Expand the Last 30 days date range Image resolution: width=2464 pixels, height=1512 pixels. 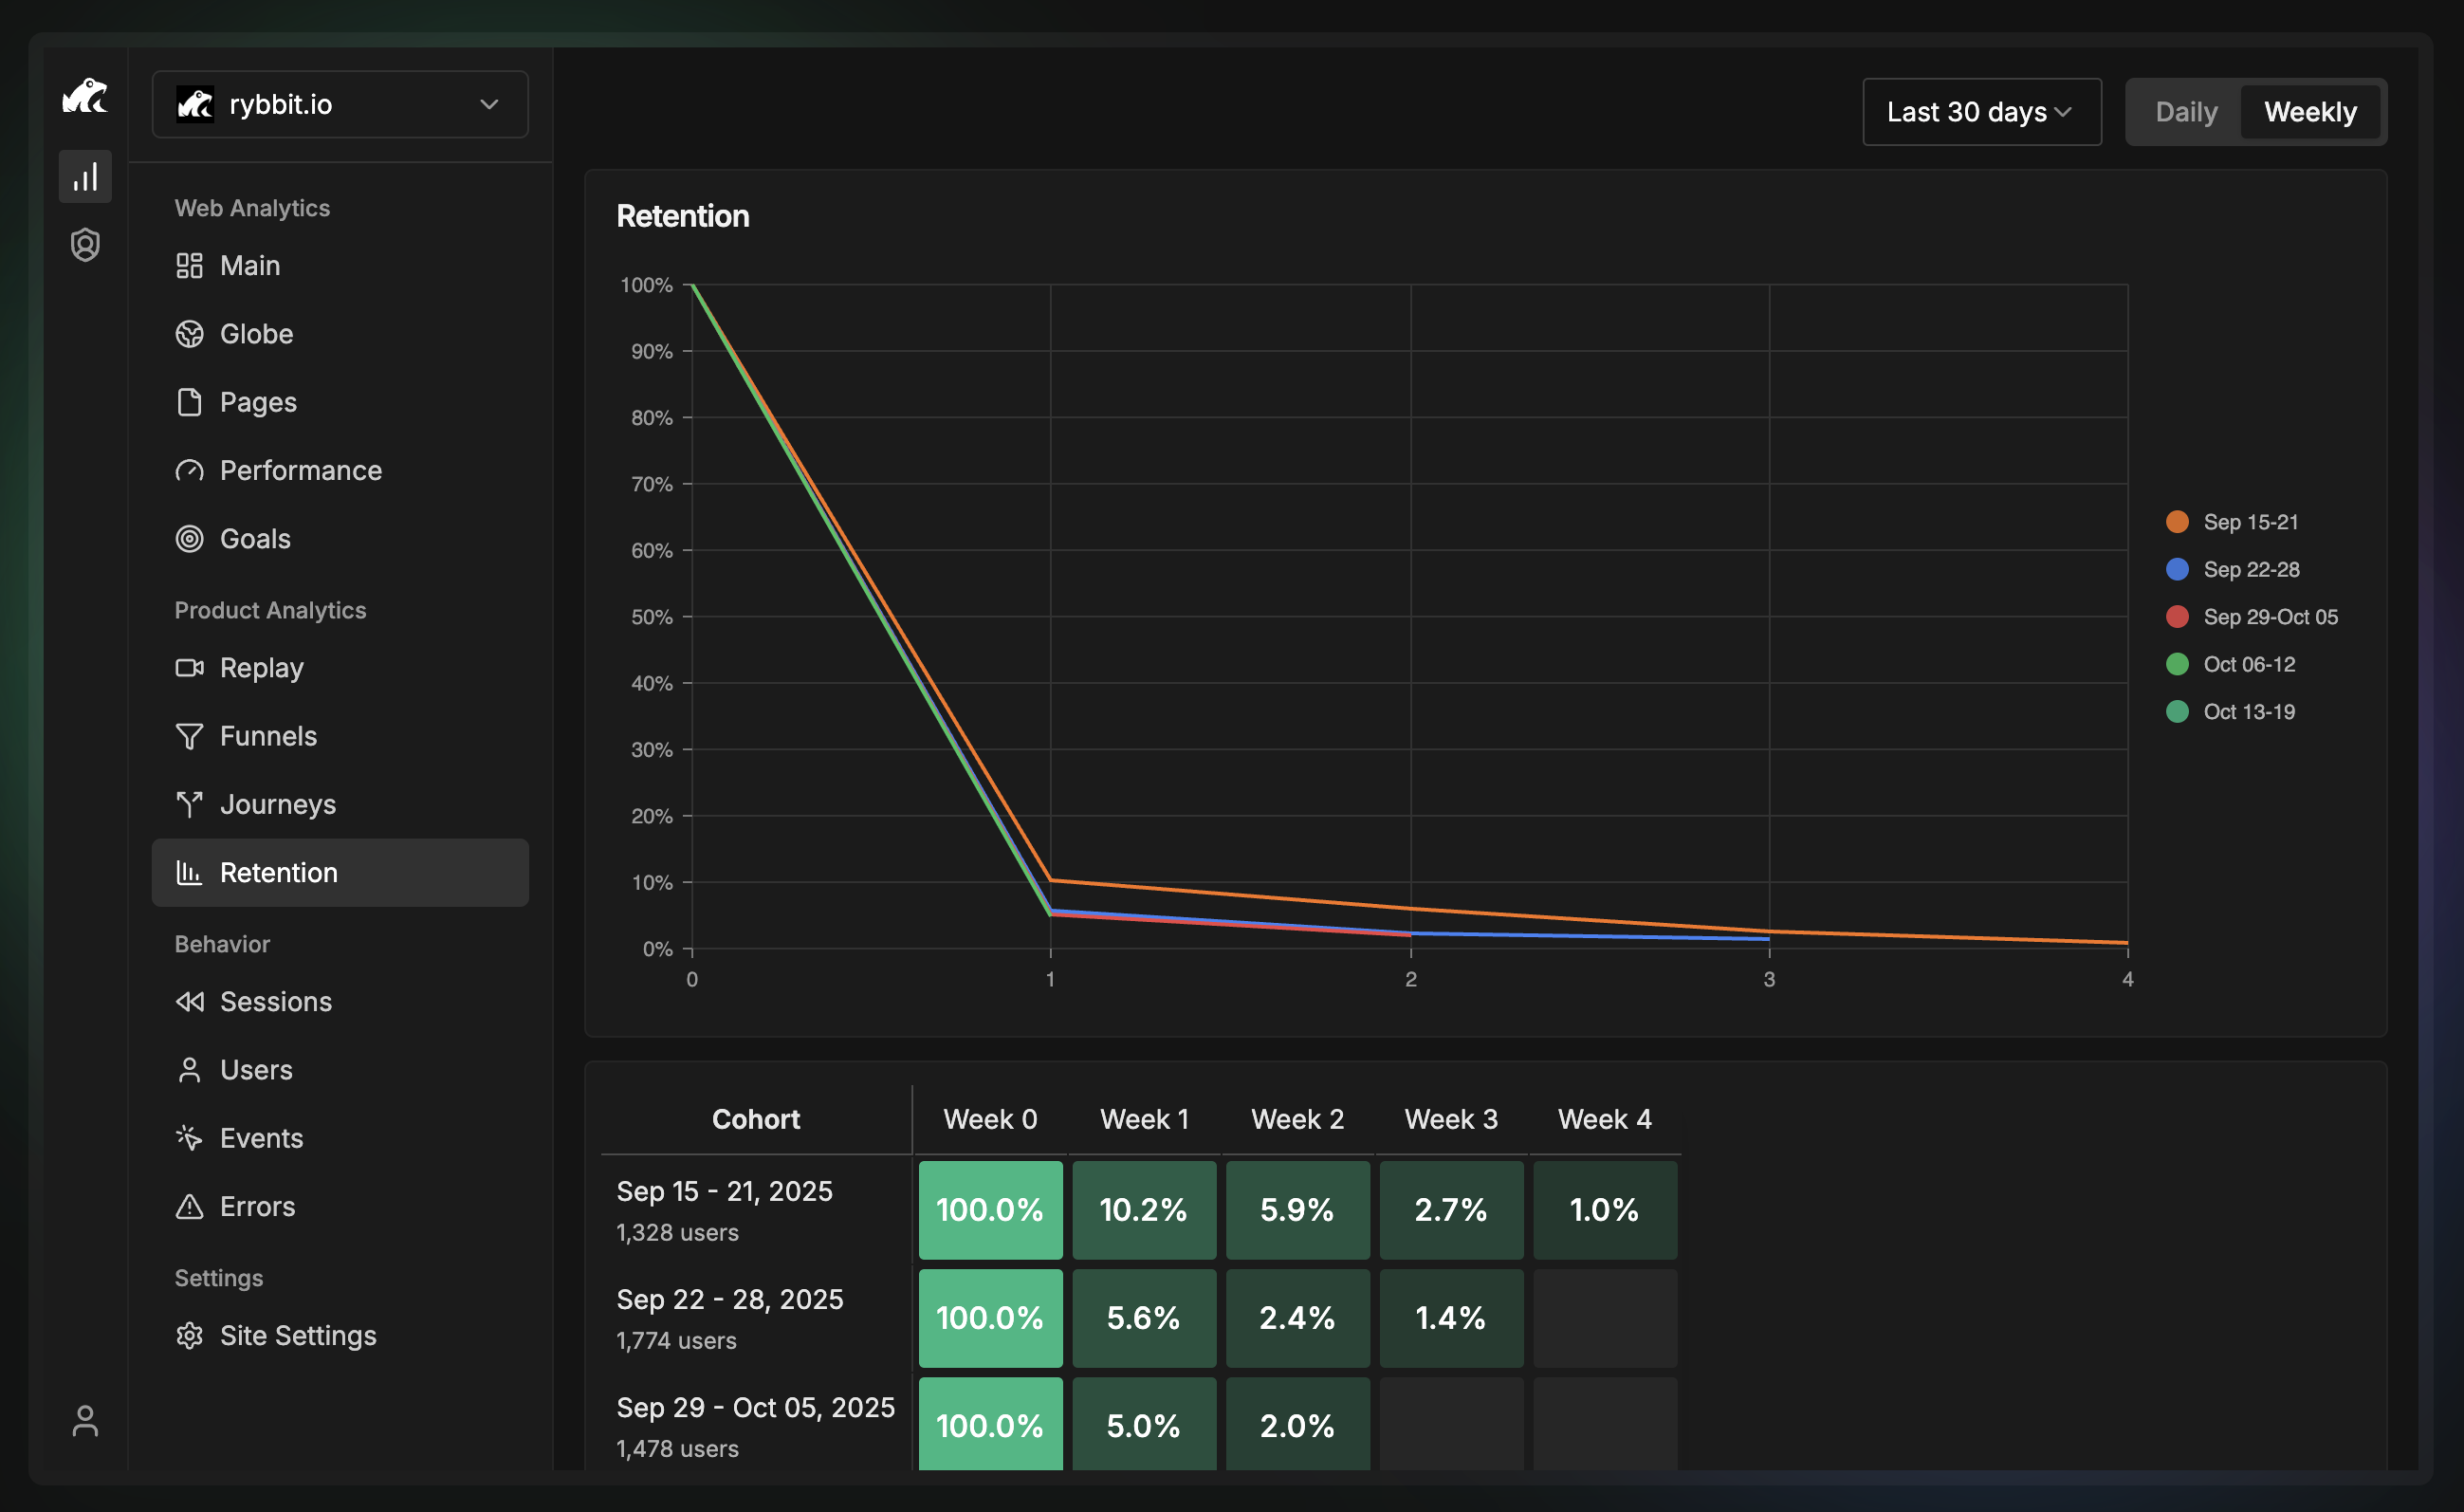1981,112
